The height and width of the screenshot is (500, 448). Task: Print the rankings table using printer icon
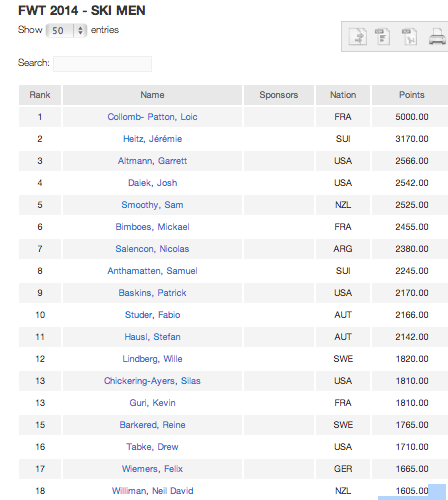[437, 36]
